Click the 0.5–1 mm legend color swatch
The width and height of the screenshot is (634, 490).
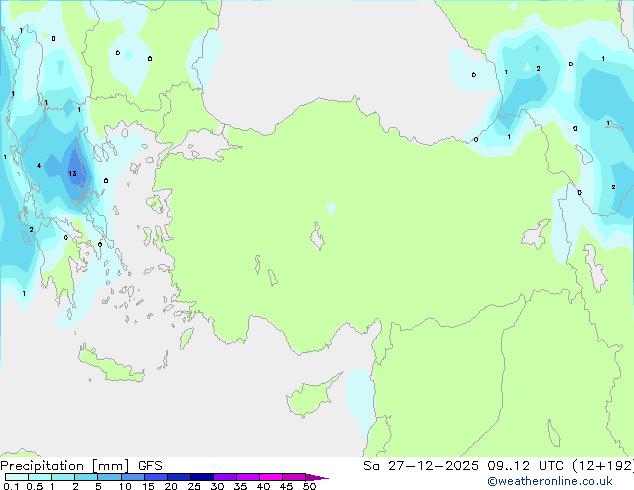(40, 477)
